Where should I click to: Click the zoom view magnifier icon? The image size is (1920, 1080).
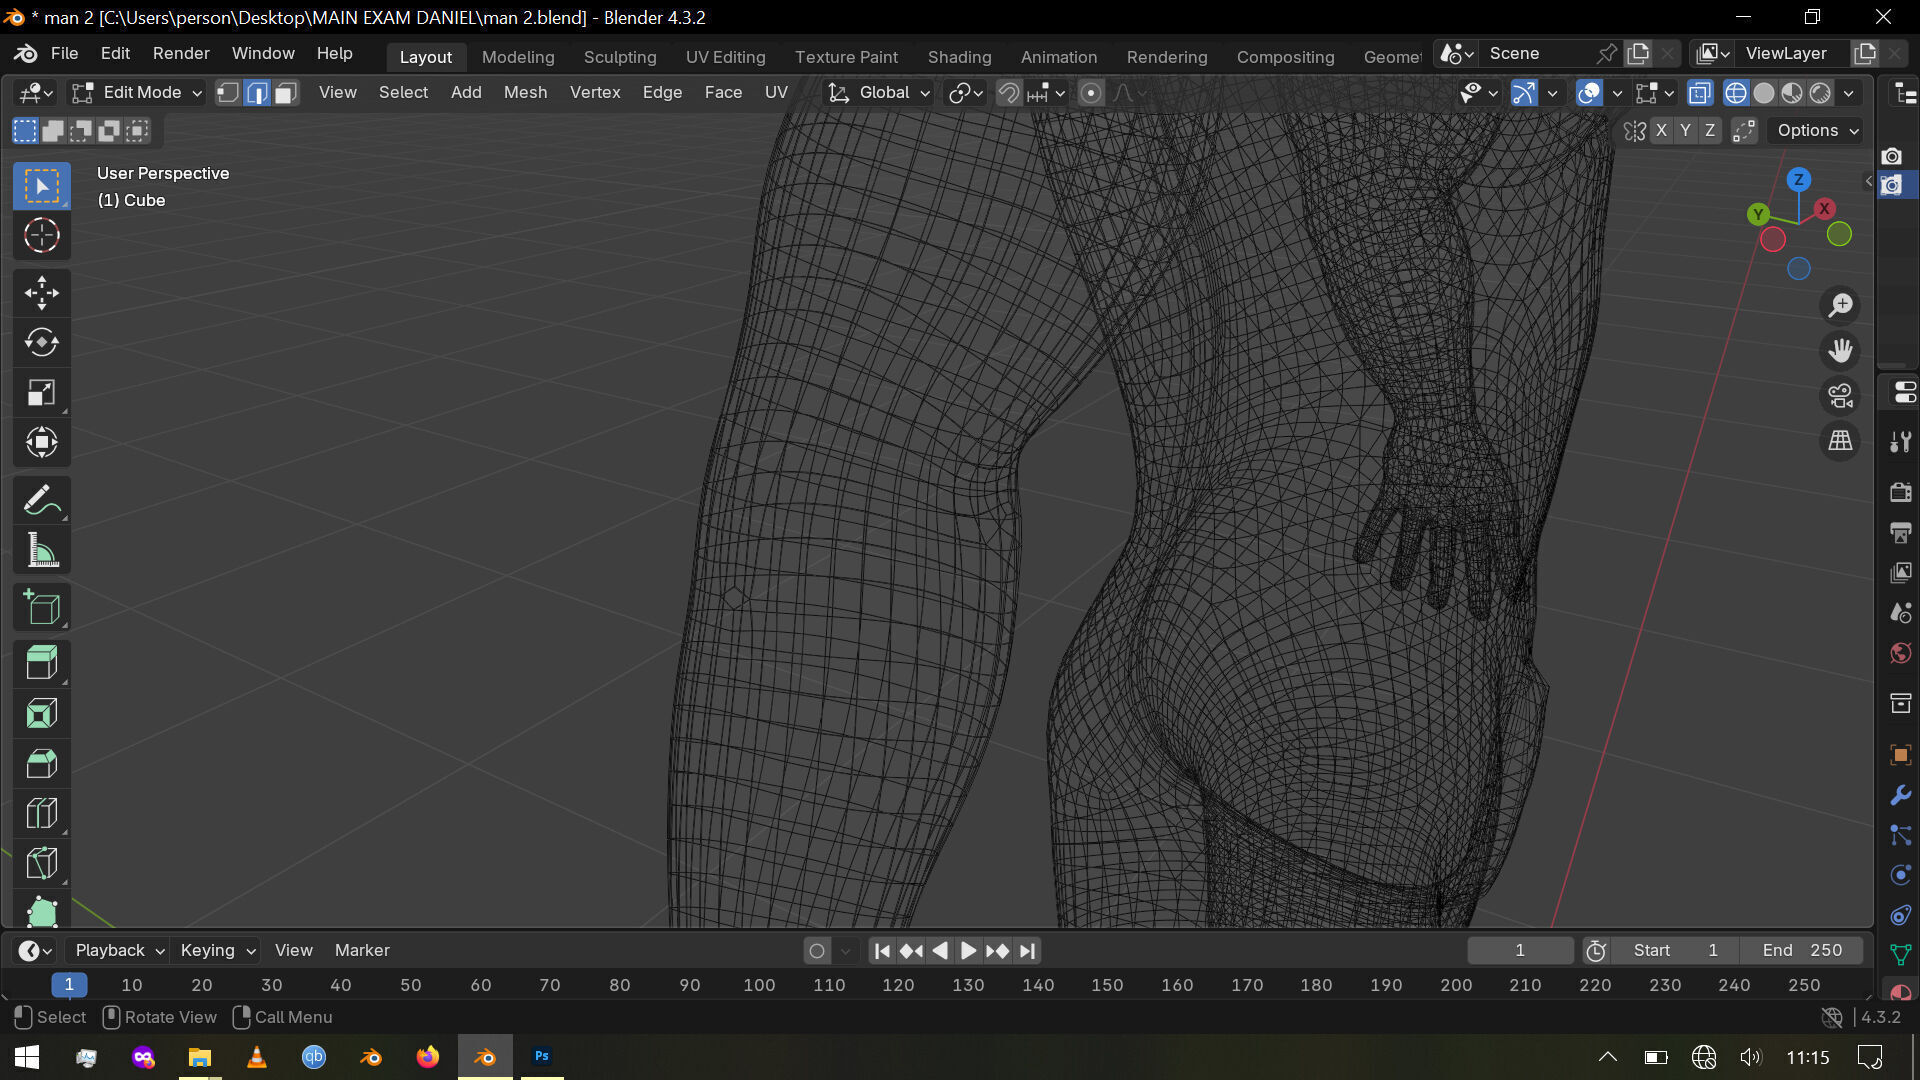[x=1840, y=305]
